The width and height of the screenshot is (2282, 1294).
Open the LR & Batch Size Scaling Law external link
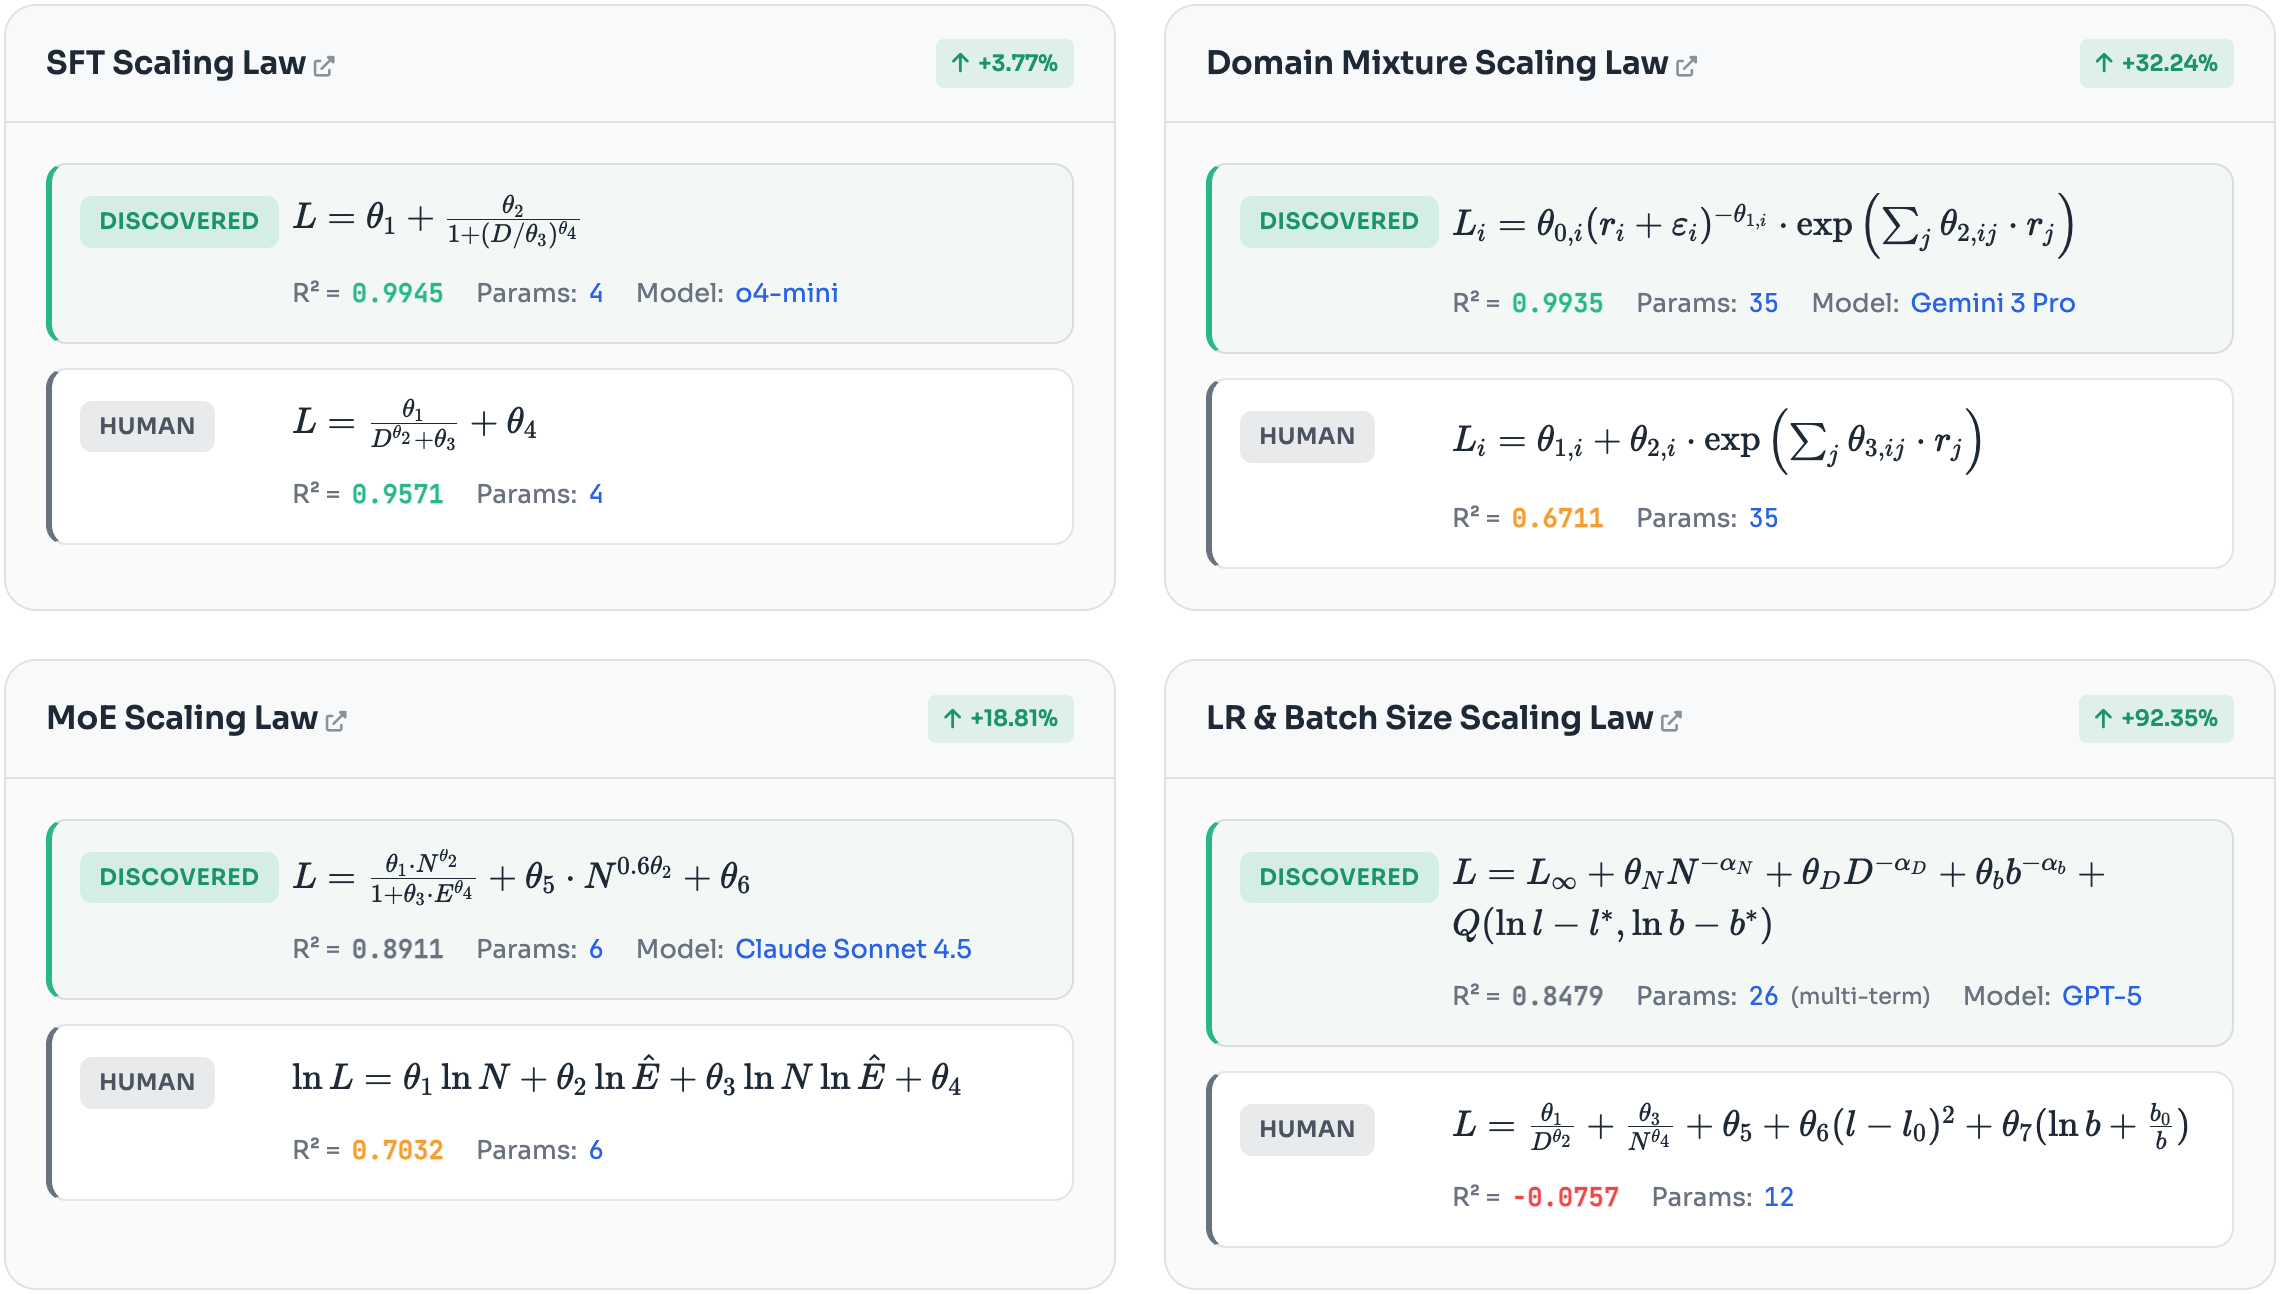click(1669, 719)
